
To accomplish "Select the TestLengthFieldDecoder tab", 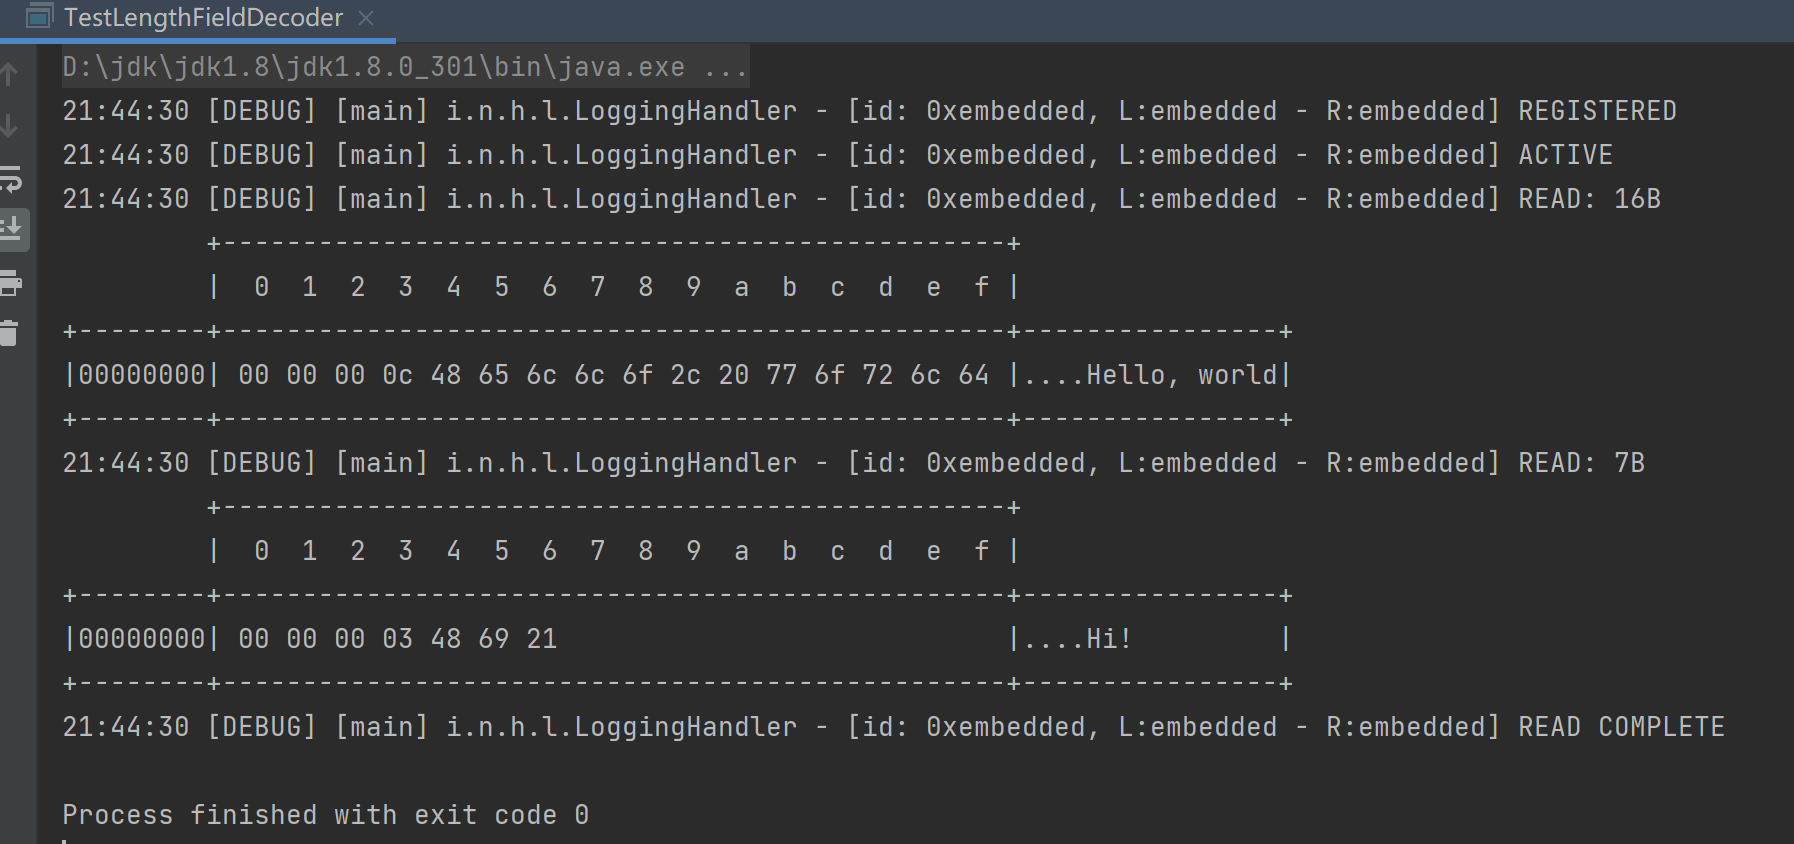I will [203, 18].
